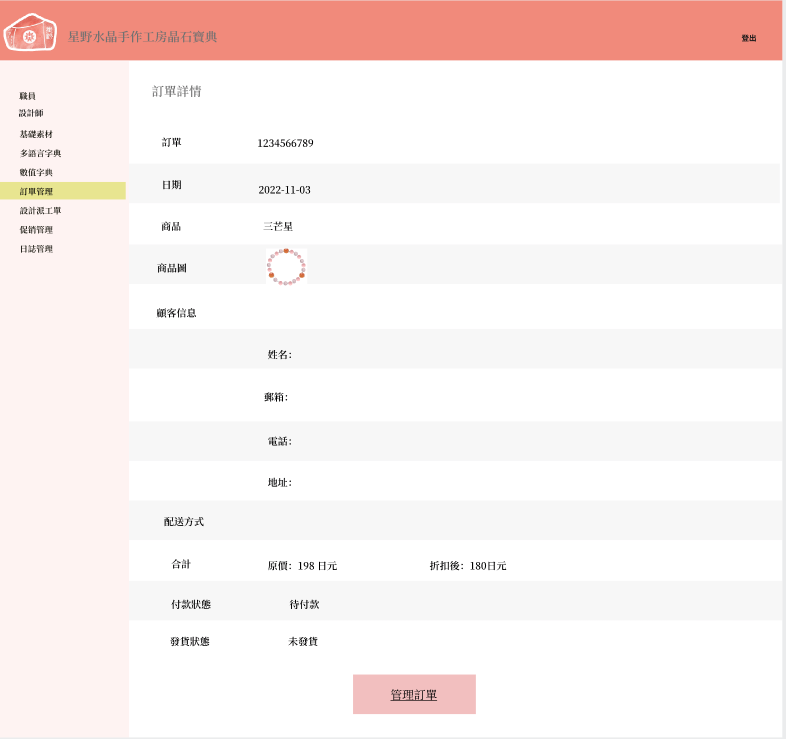Click the bracelet product image thumbnail
This screenshot has height=739, width=786.
point(286,267)
